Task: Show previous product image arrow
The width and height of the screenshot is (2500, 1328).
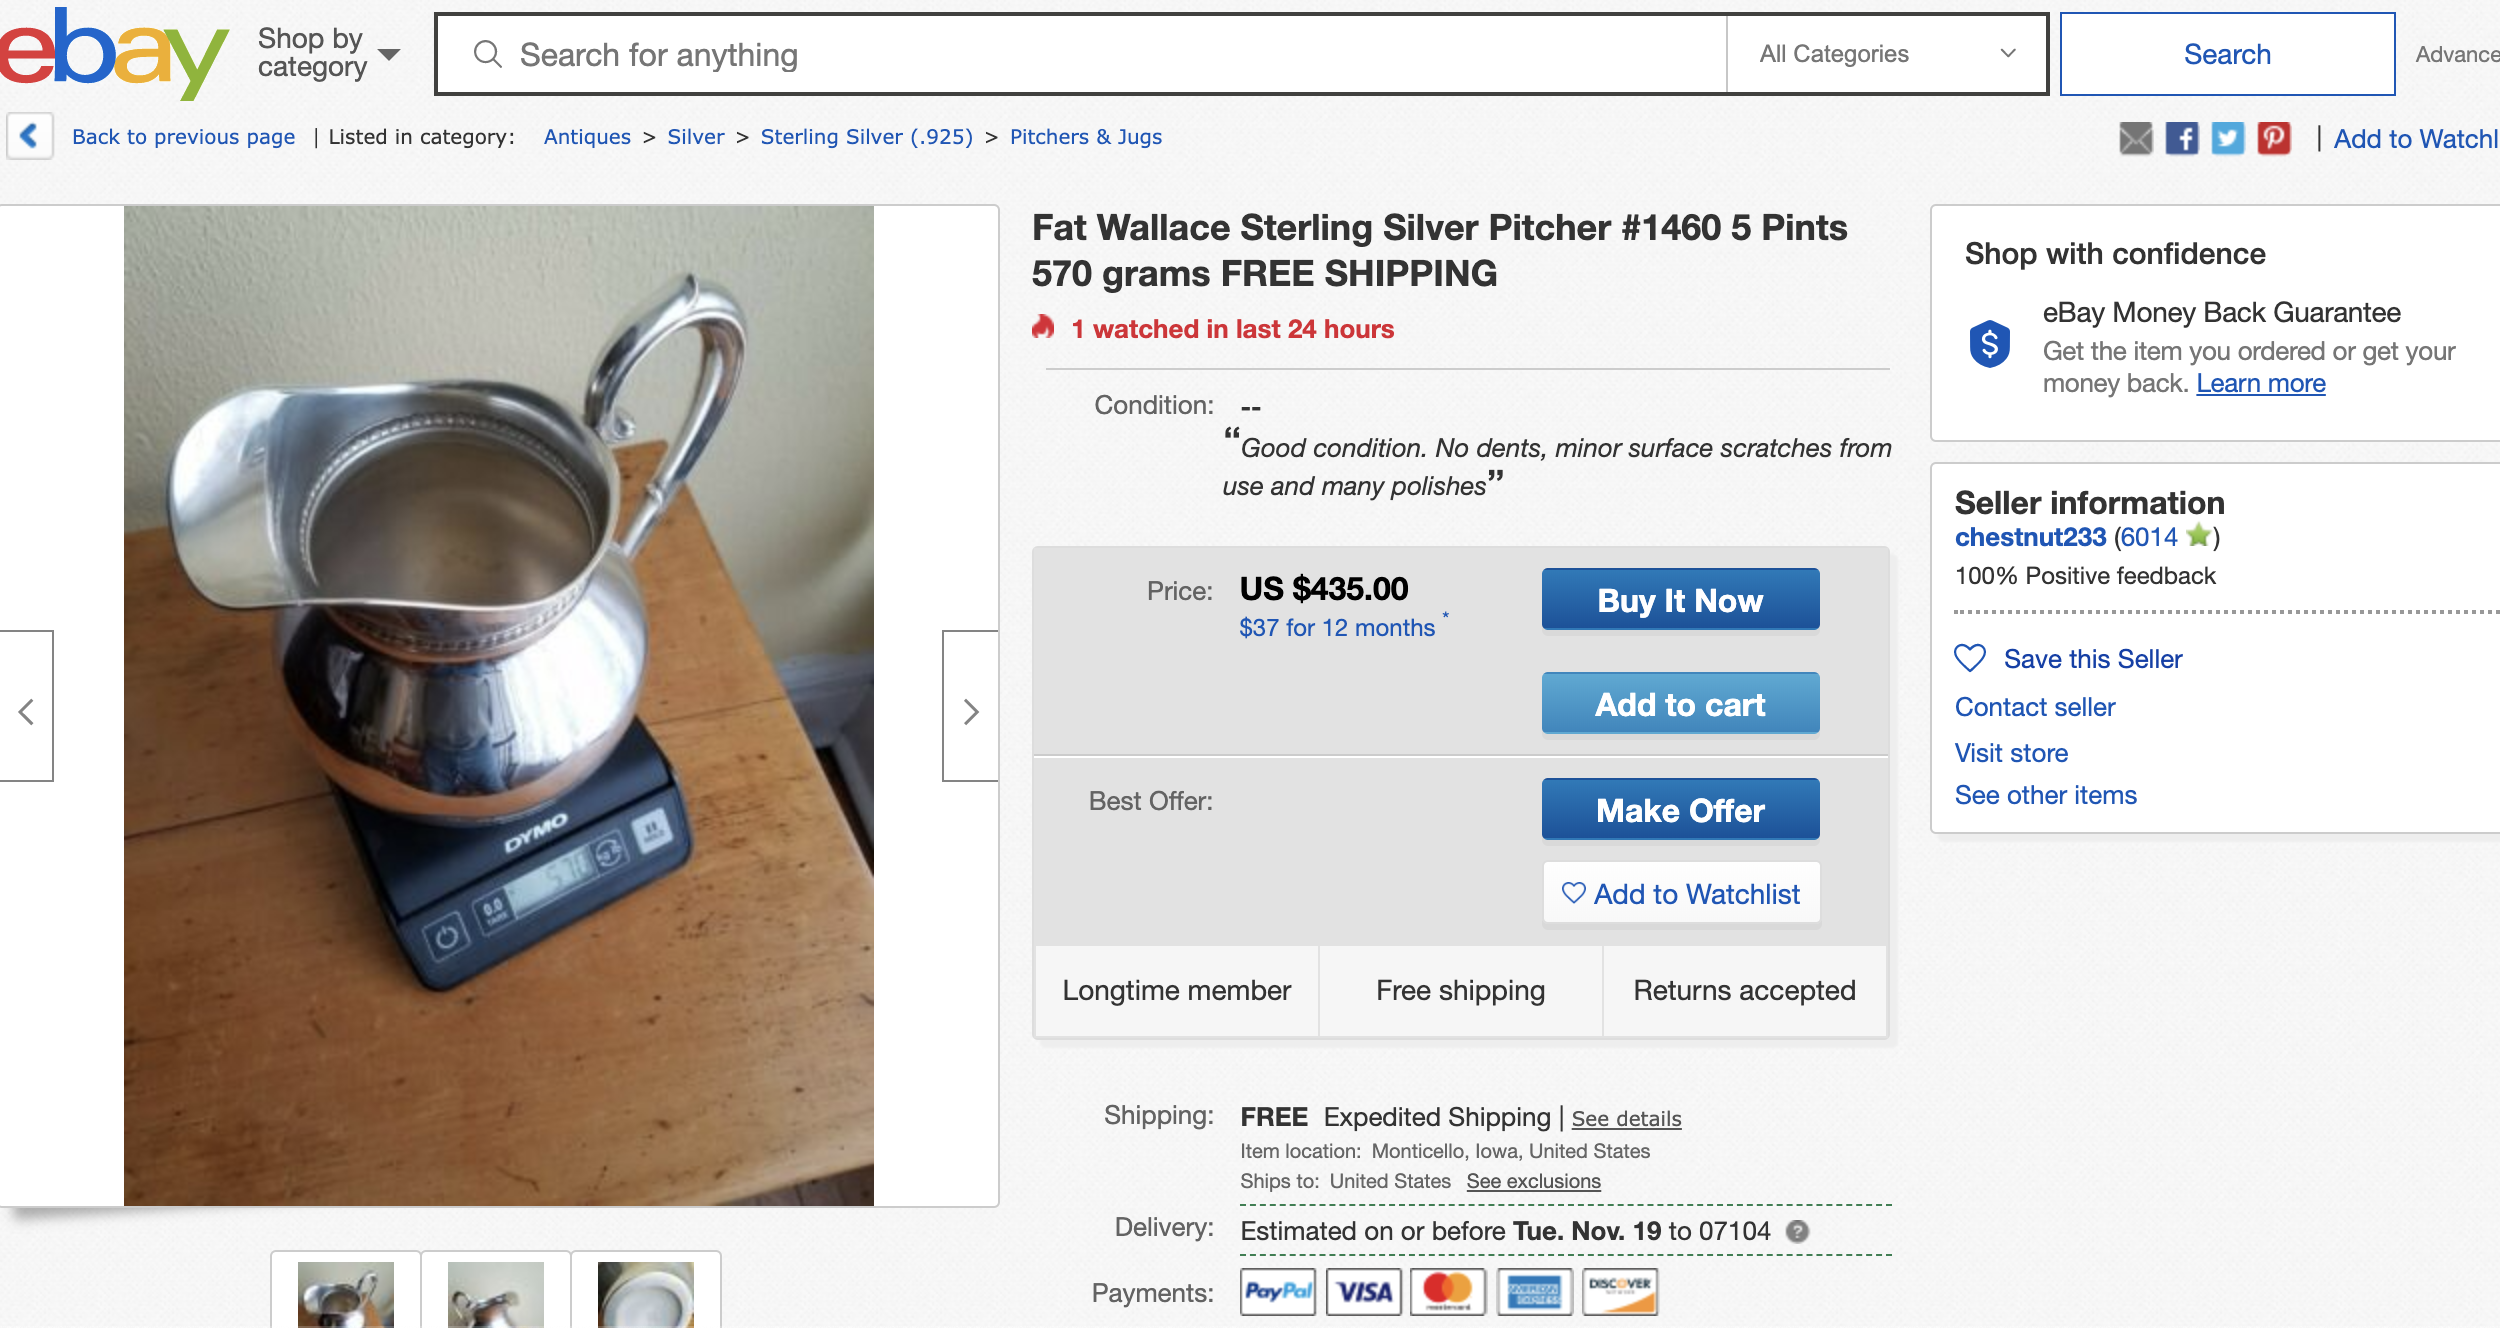Action: [27, 711]
